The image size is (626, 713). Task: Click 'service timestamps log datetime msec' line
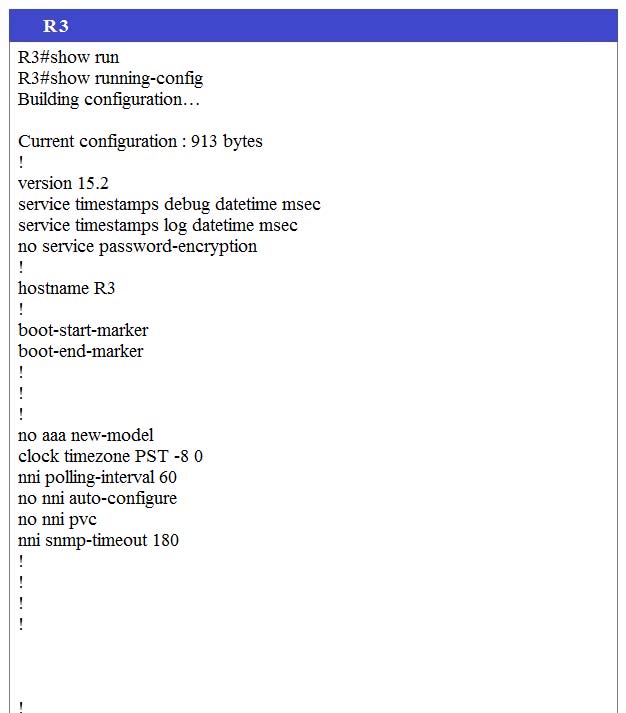pos(158,225)
